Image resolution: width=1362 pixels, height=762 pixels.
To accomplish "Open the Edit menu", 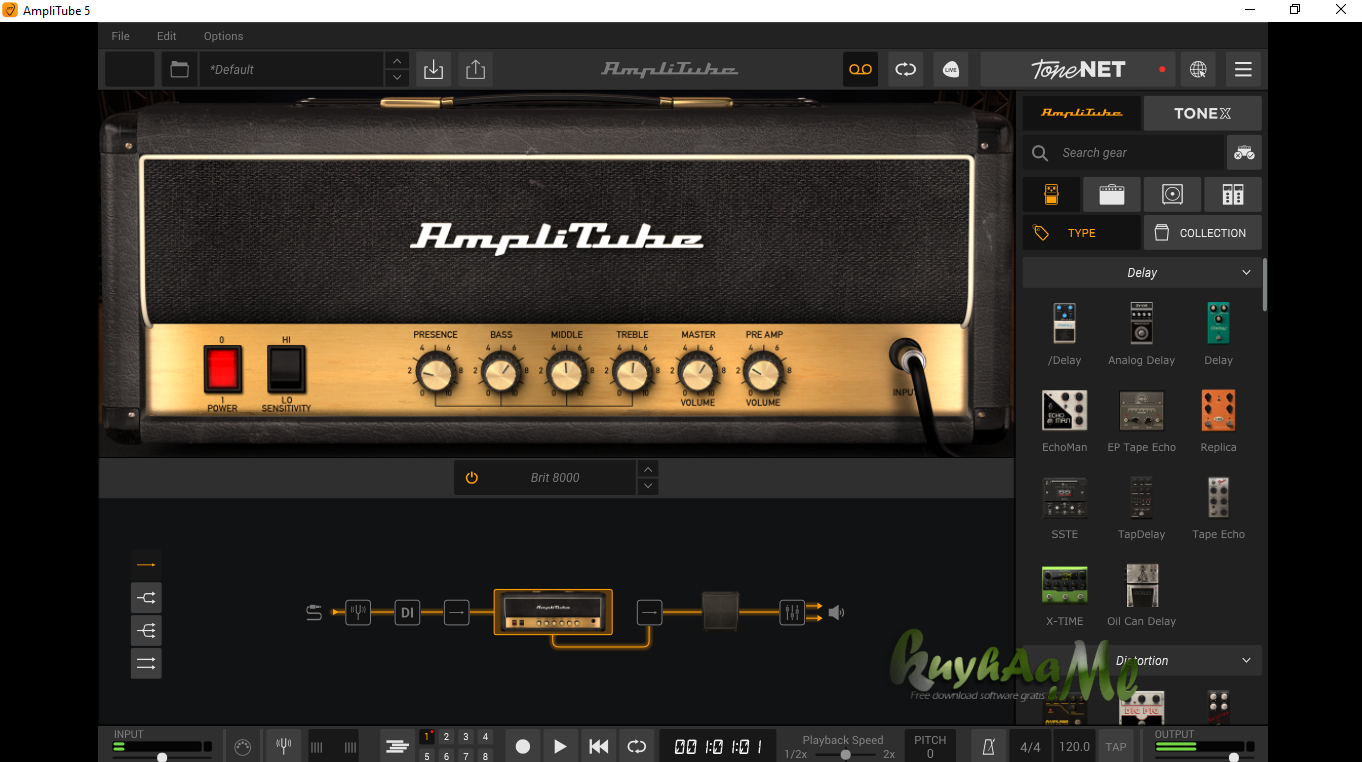I will (166, 36).
